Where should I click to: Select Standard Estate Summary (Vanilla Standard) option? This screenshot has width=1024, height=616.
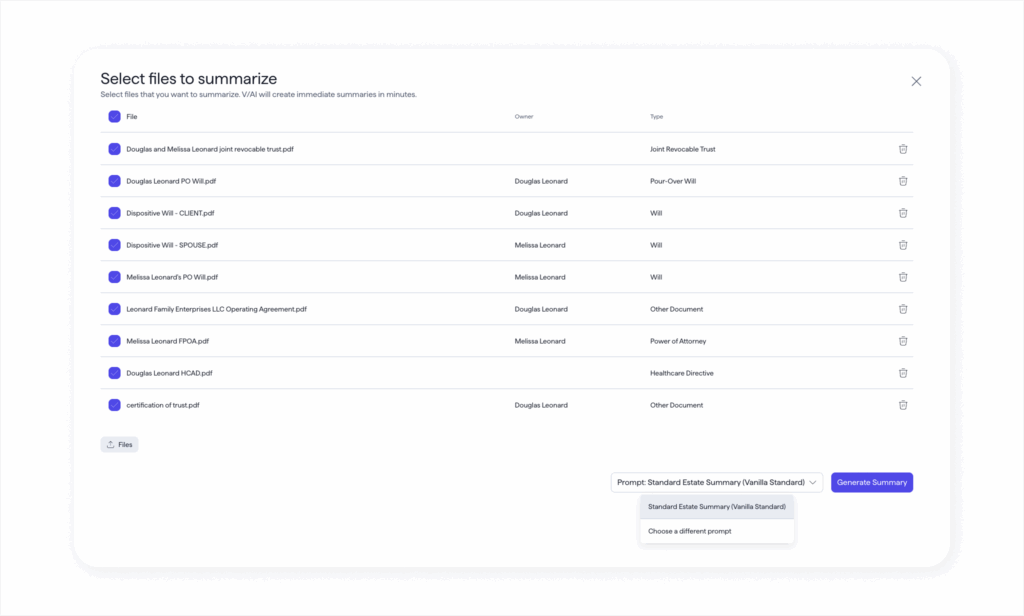(x=716, y=507)
